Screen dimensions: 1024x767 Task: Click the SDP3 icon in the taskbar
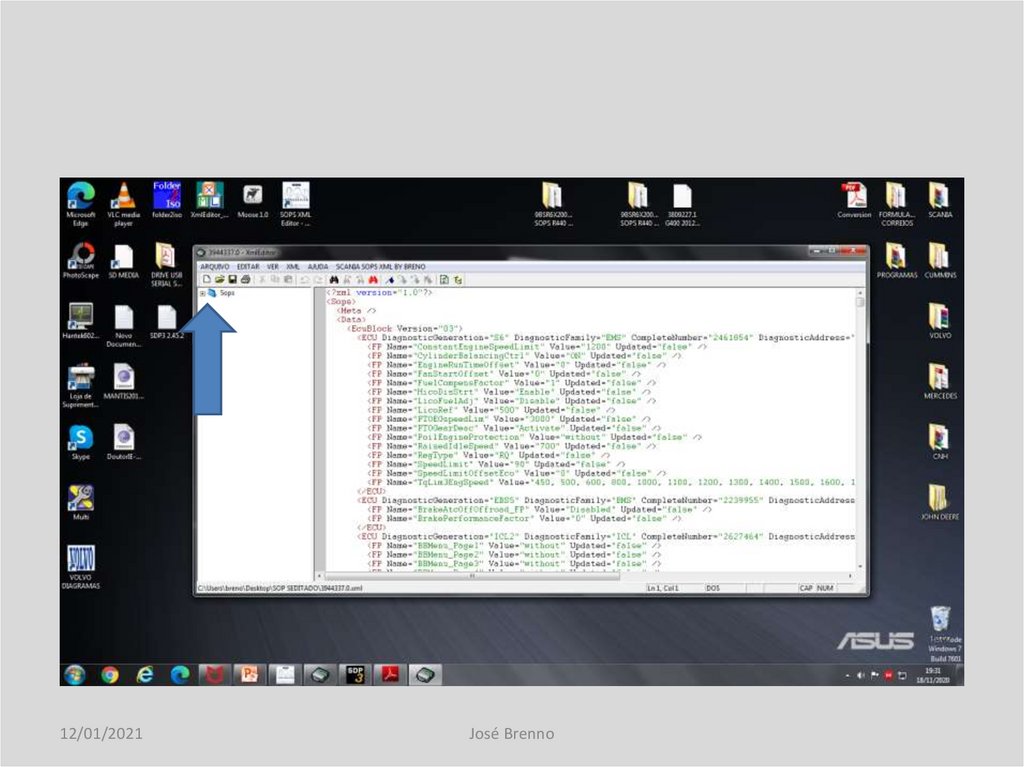click(354, 675)
